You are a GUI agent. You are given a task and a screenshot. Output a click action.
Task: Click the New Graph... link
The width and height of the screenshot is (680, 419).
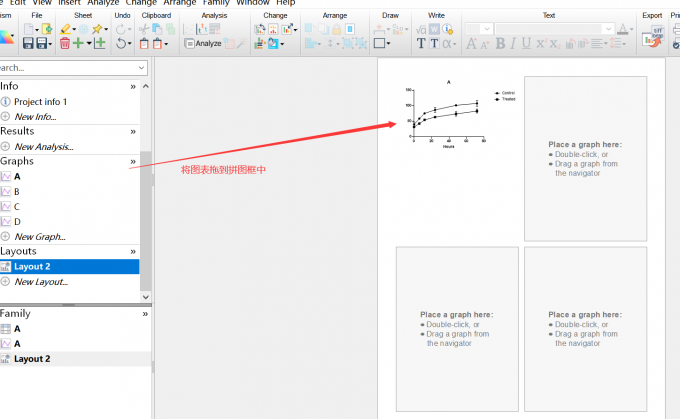pyautogui.click(x=39, y=237)
